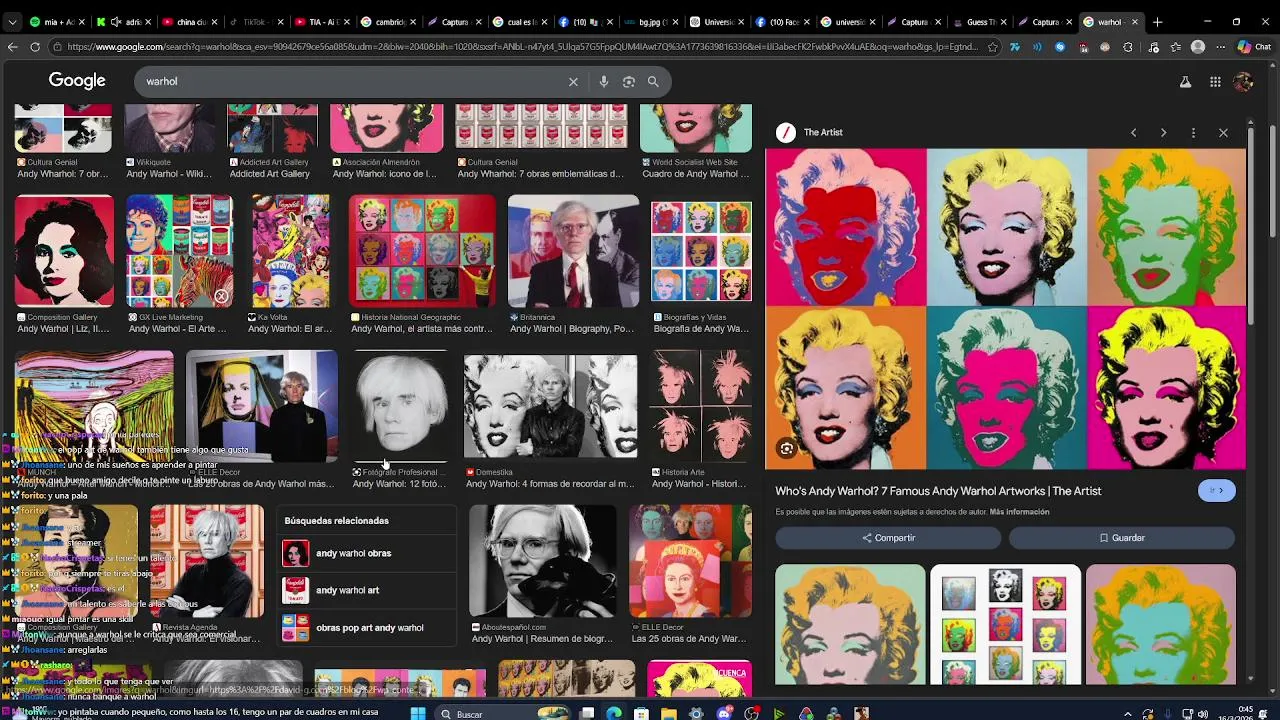
Task: Select related search 'andy warhol art'
Action: pos(367,590)
